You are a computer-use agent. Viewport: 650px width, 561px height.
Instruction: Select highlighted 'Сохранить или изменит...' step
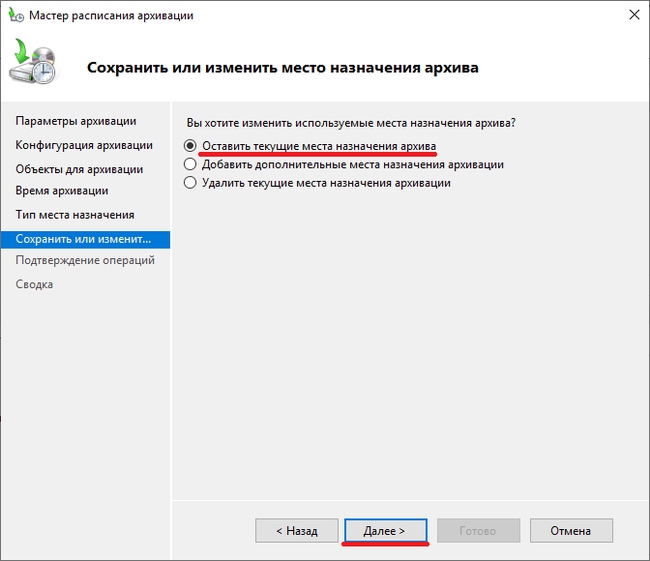[x=84, y=240]
